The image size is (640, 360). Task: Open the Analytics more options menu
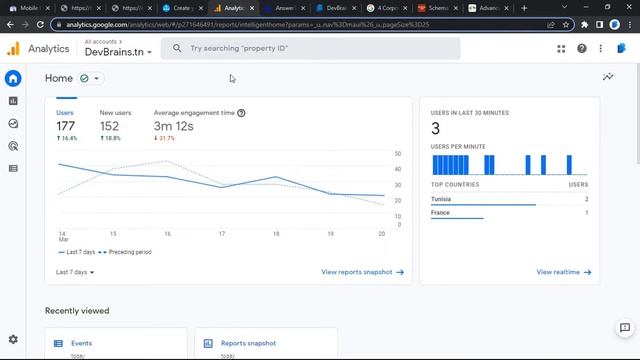(600, 49)
